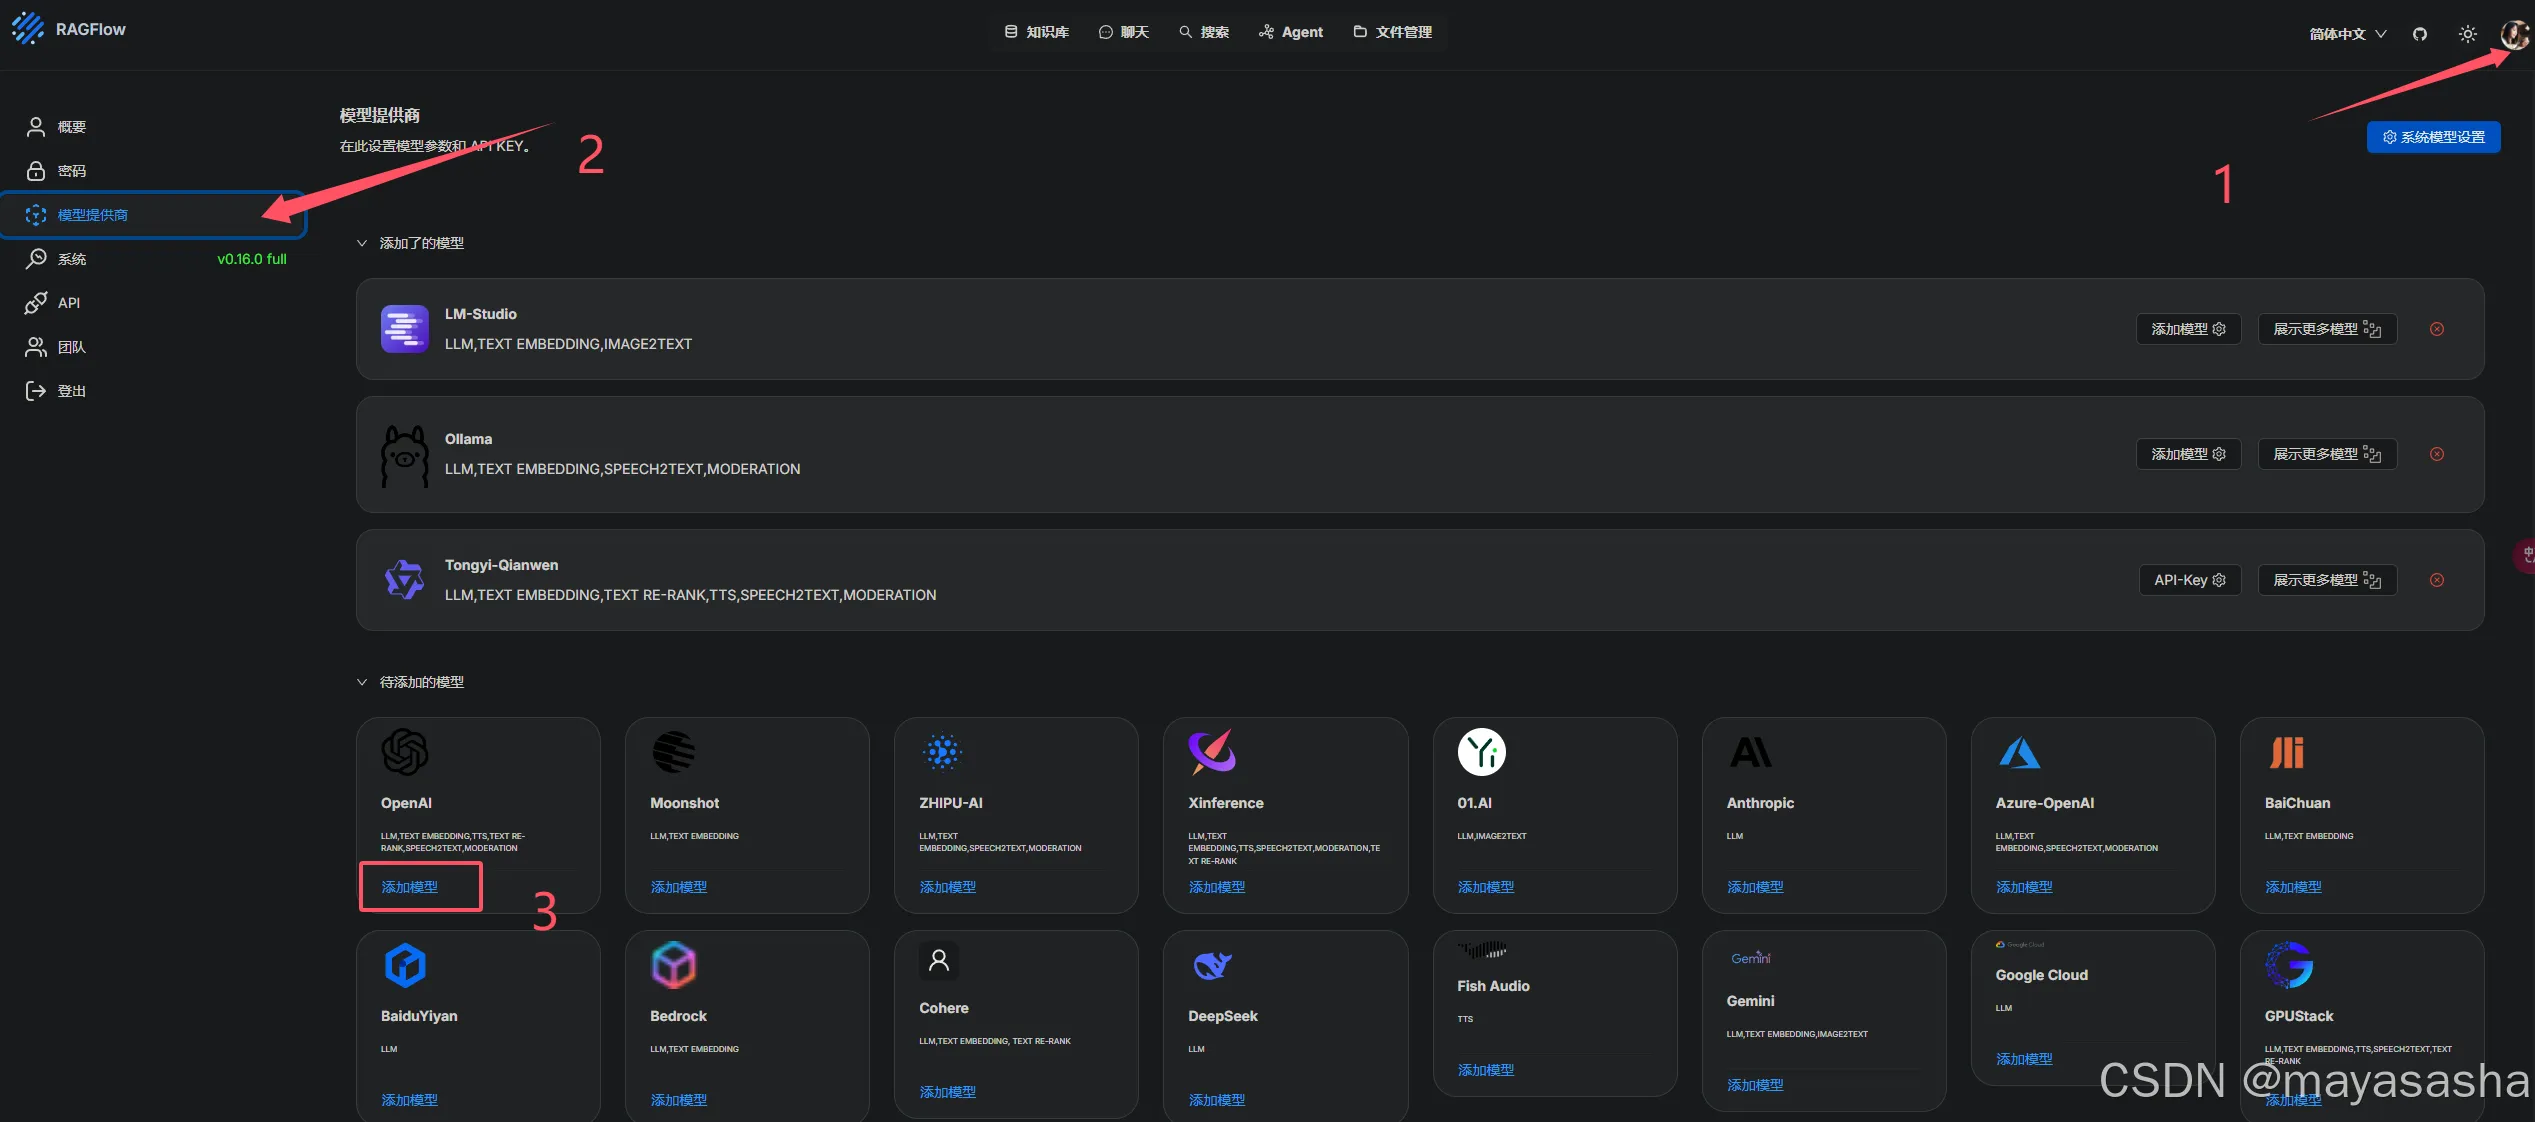This screenshot has height=1122, width=2535.
Task: Click 添加模型 for Ollama
Action: [2188, 454]
